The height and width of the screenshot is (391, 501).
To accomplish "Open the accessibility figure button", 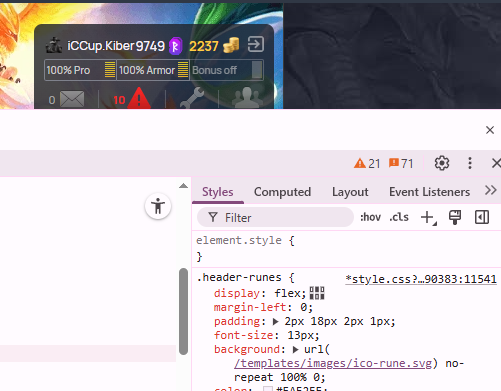I will pos(158,206).
